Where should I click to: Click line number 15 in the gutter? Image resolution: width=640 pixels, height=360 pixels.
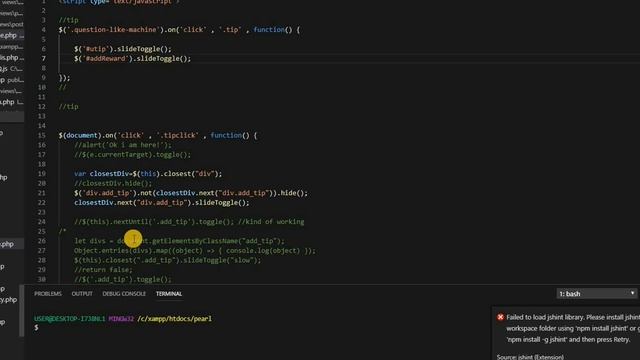[42, 136]
